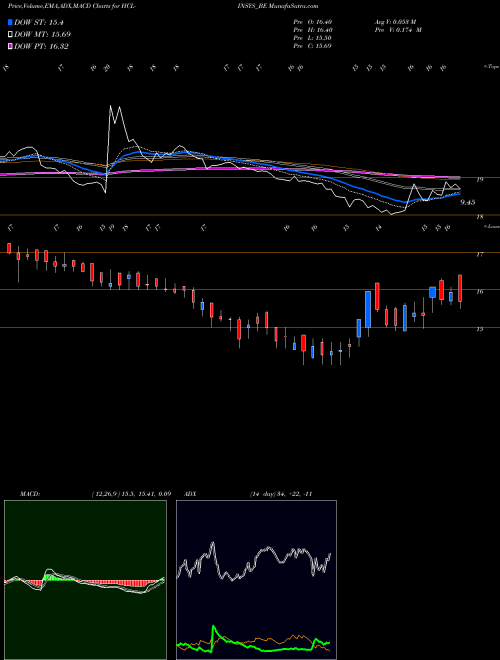Image resolution: width=500 pixels, height=660 pixels.
Task: Click the magenta DOW PT legend swatch
Action: [11, 46]
